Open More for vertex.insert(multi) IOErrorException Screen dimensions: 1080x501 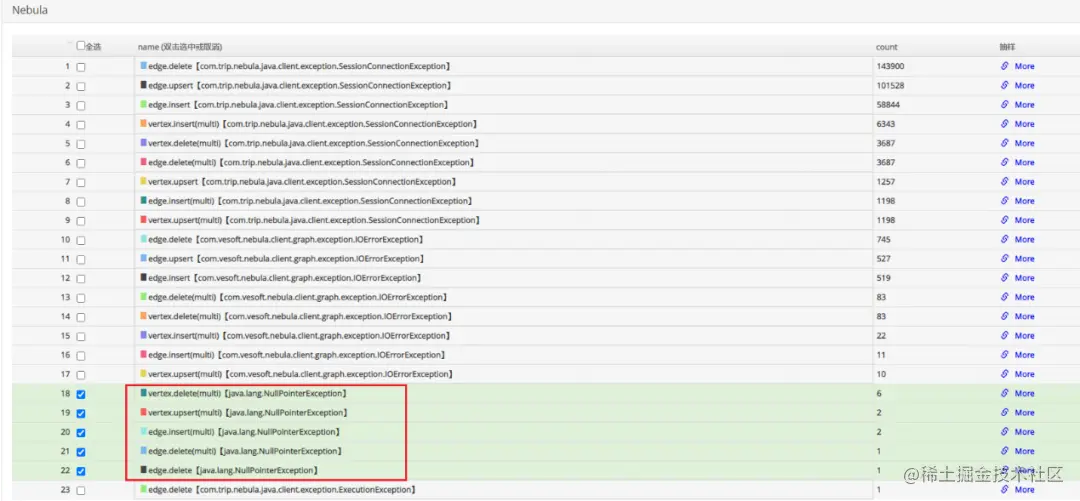1024,336
